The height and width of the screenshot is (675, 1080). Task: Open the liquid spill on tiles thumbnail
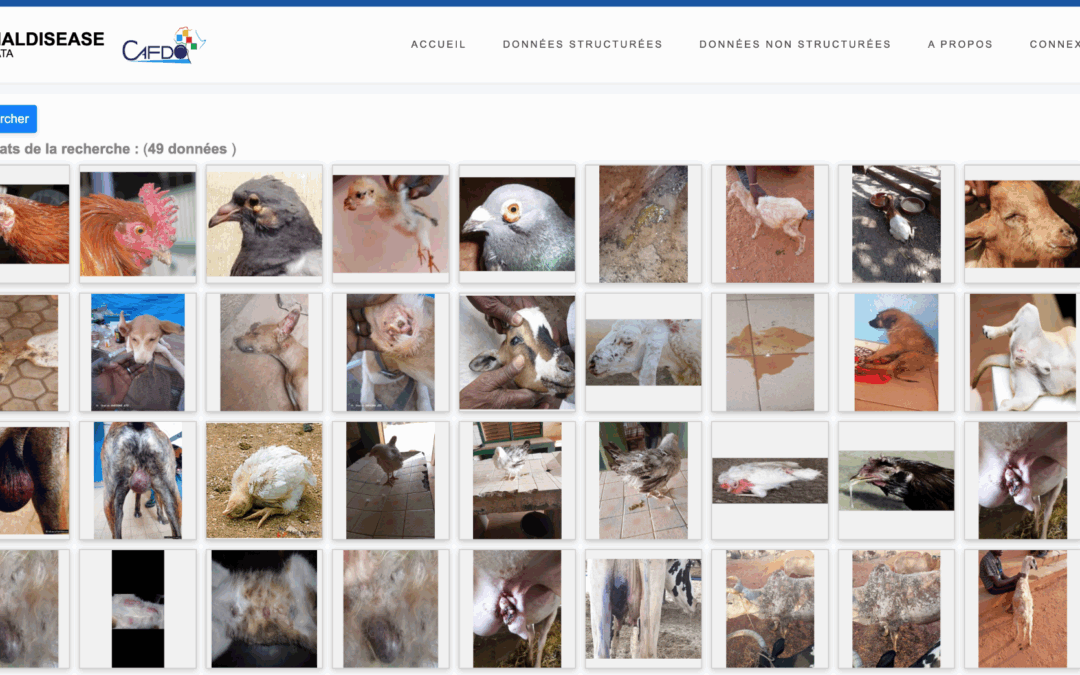770,352
